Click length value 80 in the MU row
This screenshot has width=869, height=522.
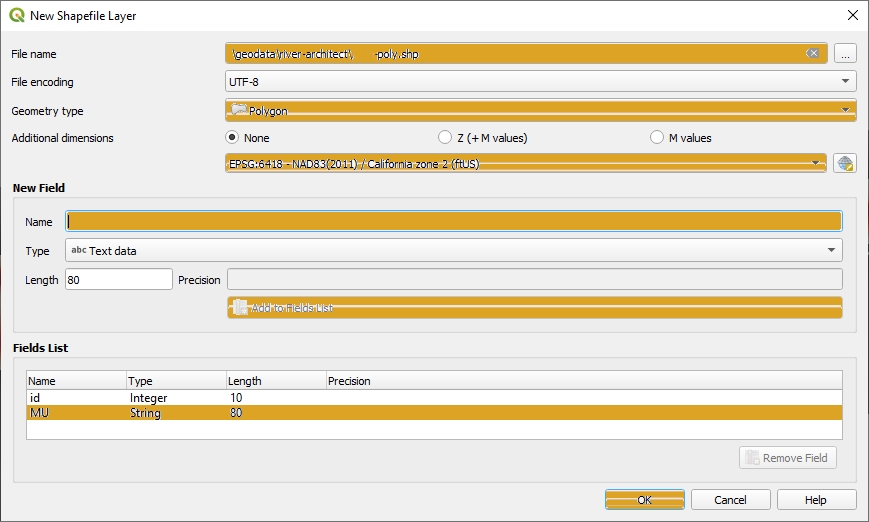click(x=236, y=412)
